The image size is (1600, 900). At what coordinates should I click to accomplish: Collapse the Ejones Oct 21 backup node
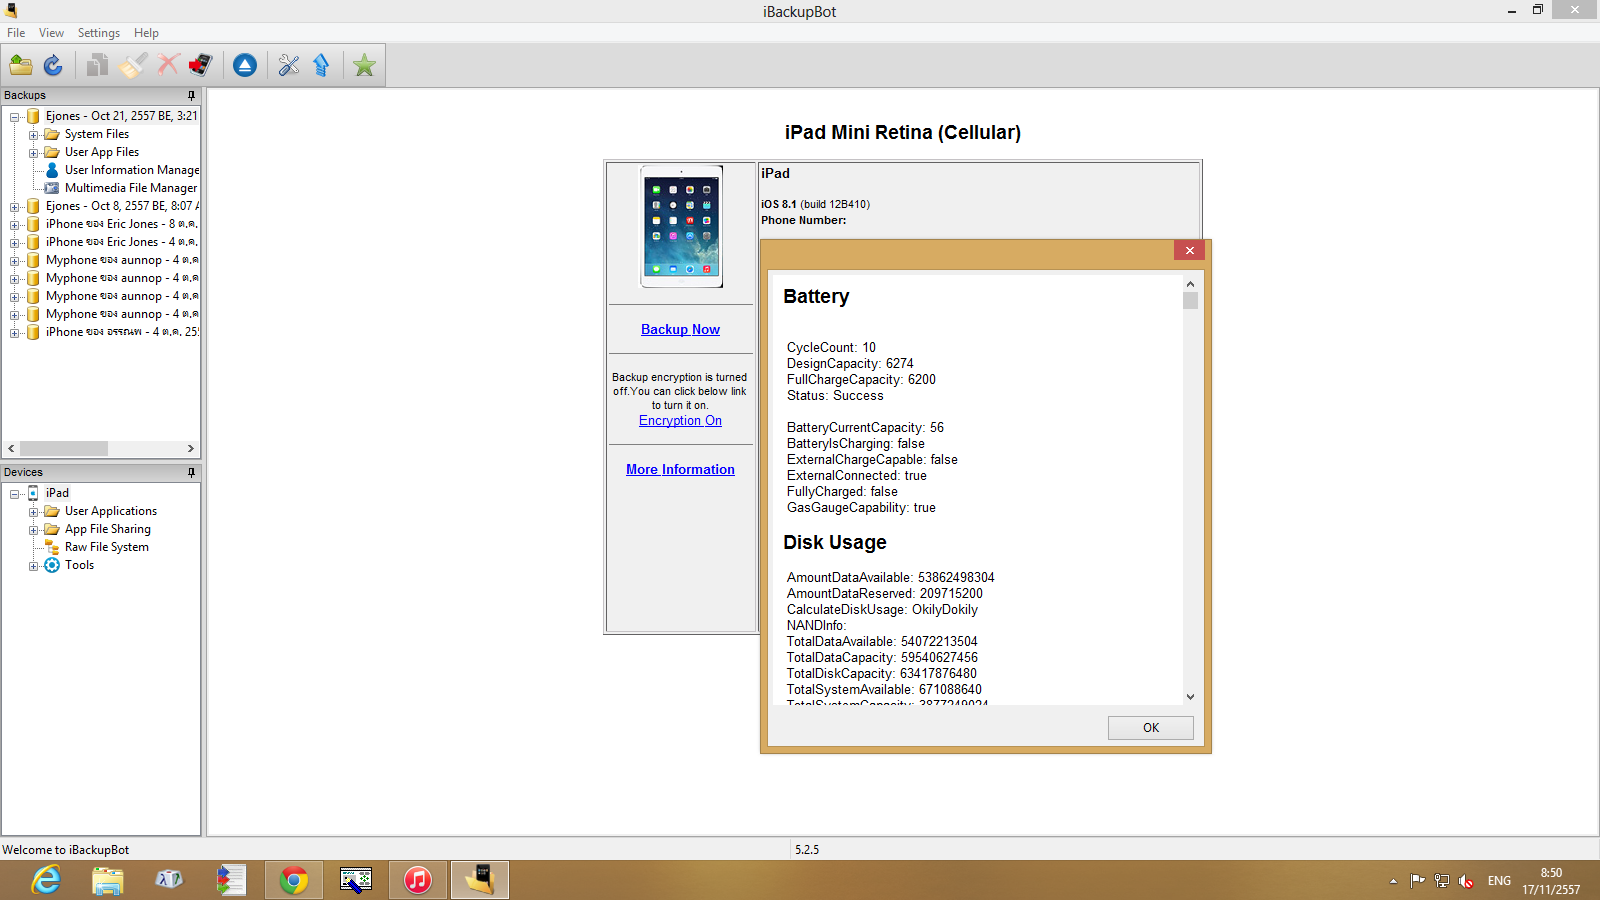pyautogui.click(x=15, y=117)
